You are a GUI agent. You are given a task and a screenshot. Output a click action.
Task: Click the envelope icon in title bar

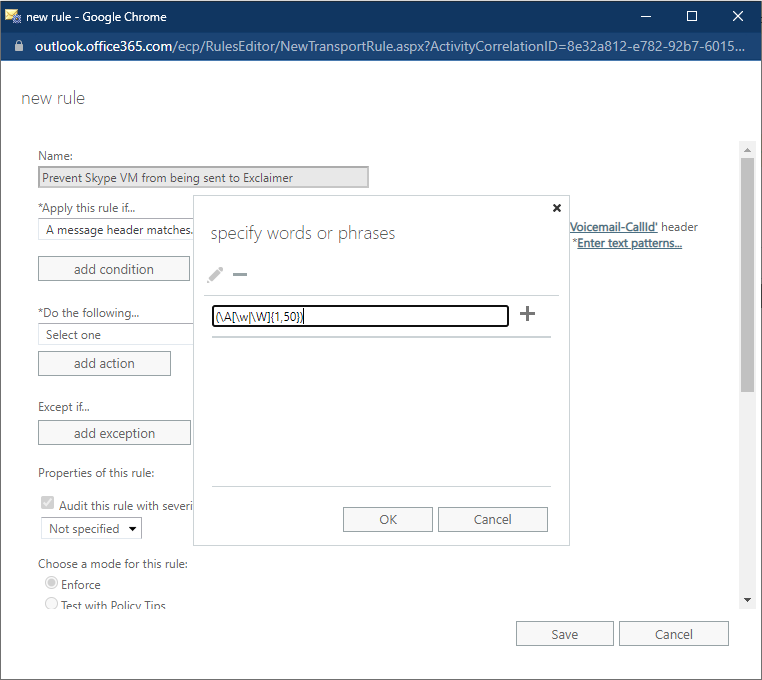pyautogui.click(x=13, y=16)
